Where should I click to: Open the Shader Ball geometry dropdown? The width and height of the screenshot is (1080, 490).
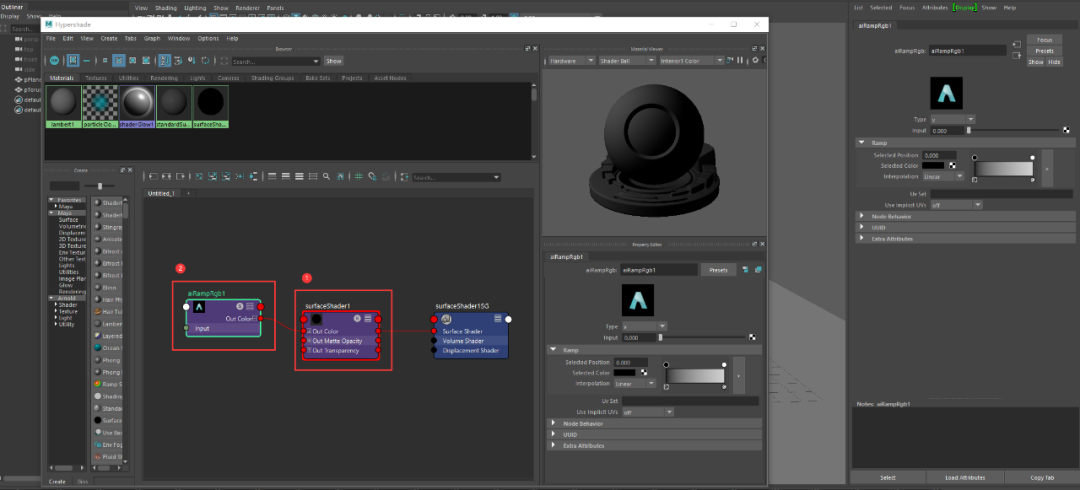coord(627,60)
